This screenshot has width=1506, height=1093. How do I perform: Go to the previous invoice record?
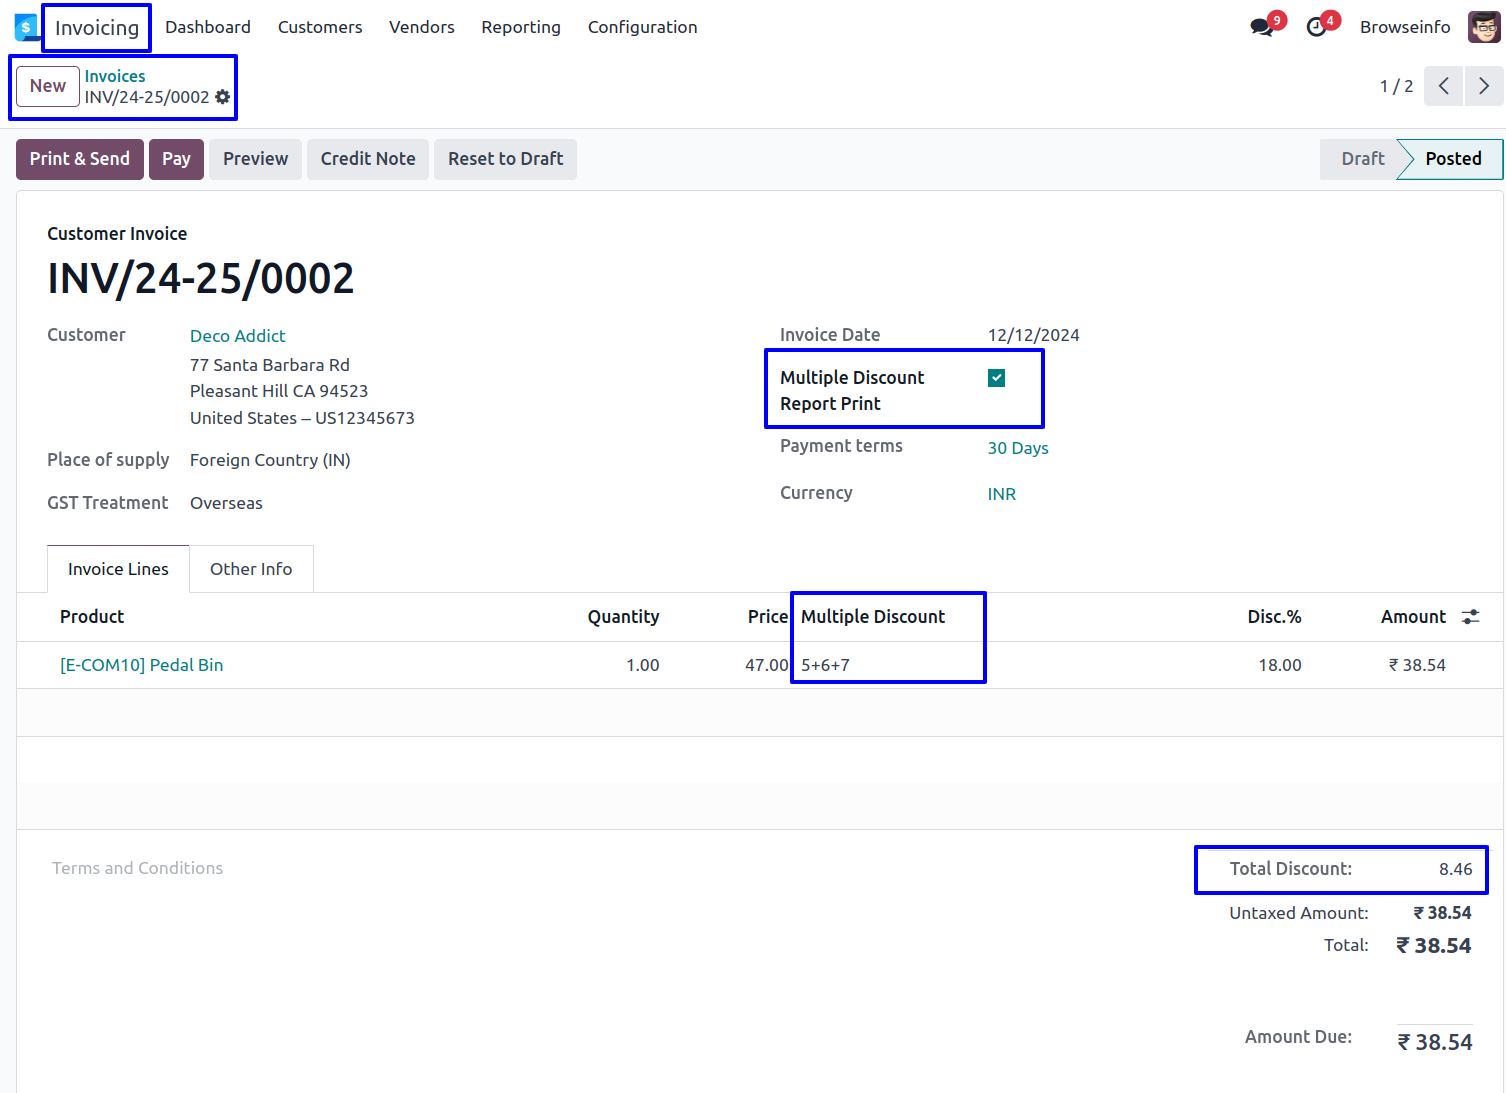[x=1443, y=86]
